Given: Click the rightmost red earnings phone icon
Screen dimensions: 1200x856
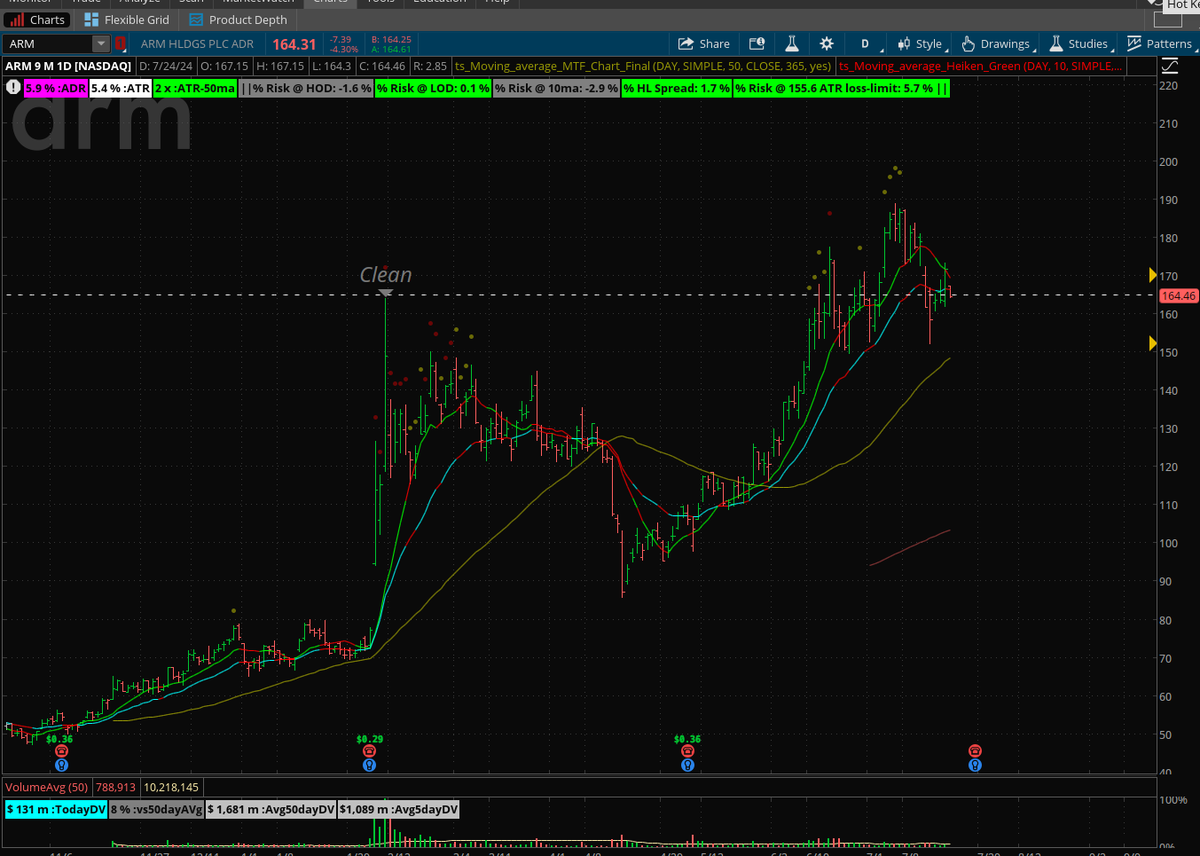Looking at the screenshot, I should pos(975,751).
